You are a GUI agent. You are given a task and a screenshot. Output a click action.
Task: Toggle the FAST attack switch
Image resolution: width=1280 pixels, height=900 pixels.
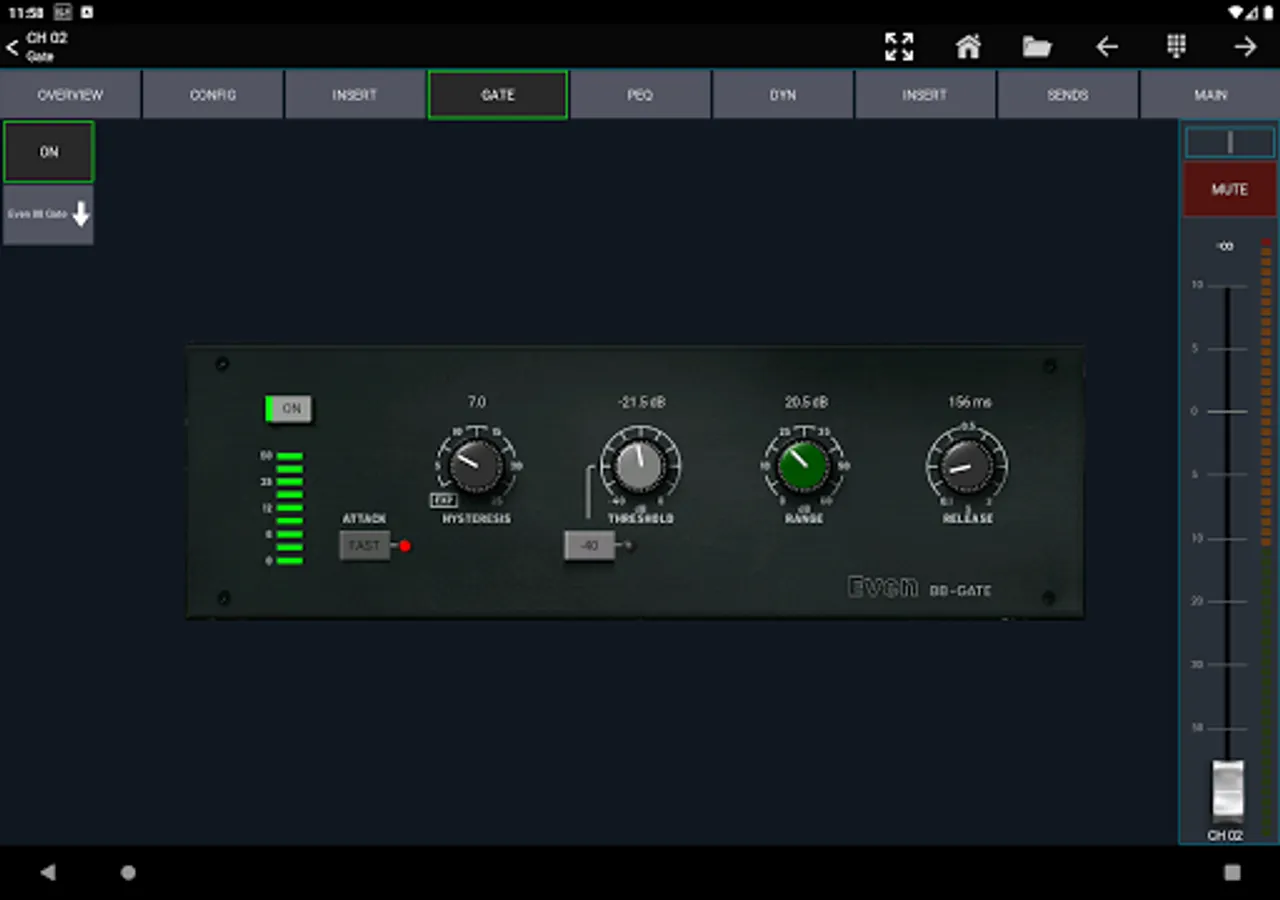[365, 545]
